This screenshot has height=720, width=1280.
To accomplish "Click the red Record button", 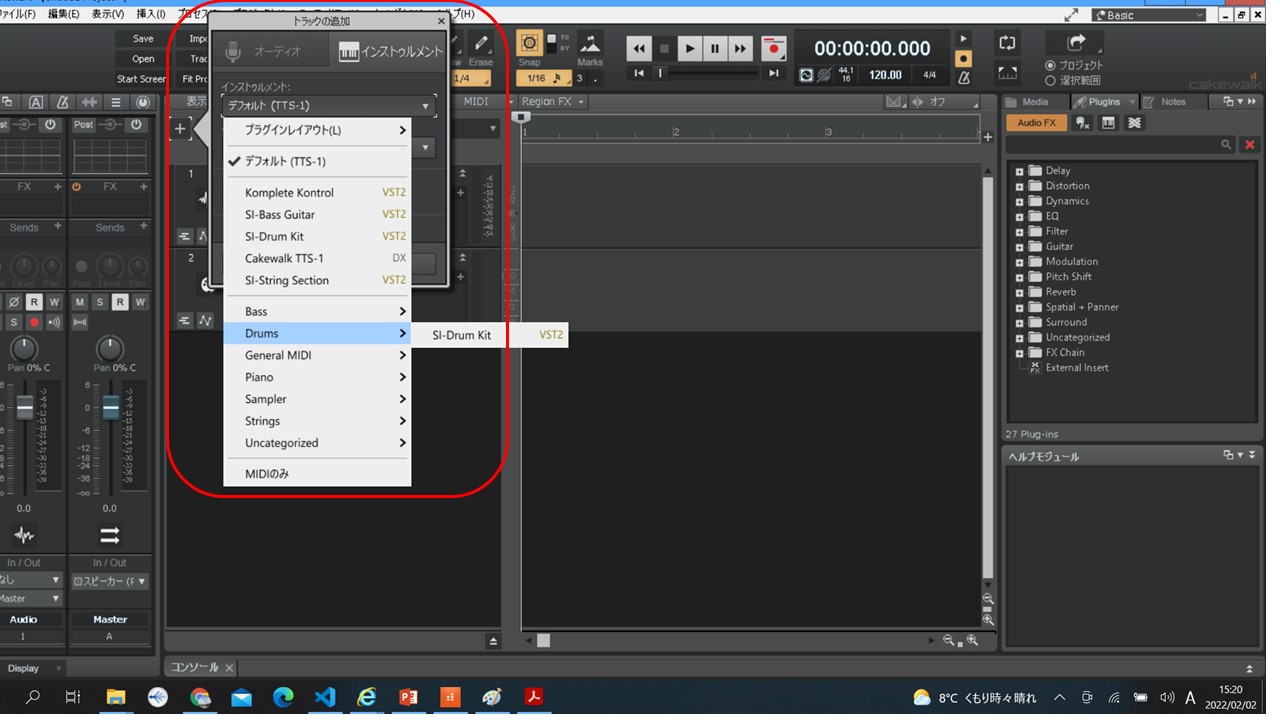I will (x=773, y=48).
